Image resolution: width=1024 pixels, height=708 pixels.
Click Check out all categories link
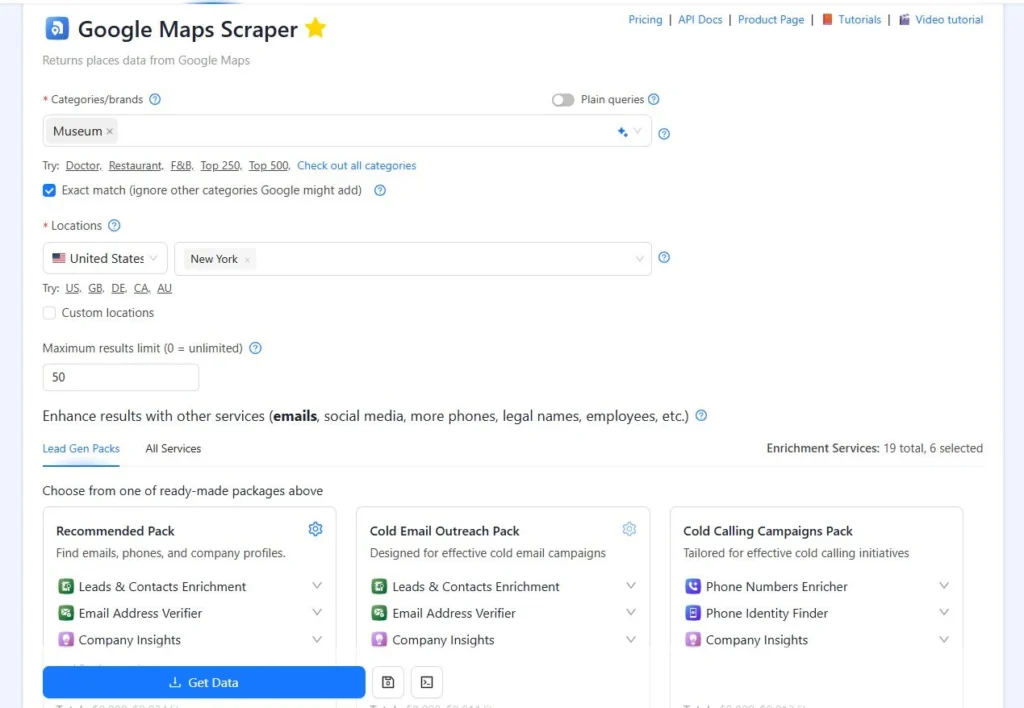click(x=357, y=166)
